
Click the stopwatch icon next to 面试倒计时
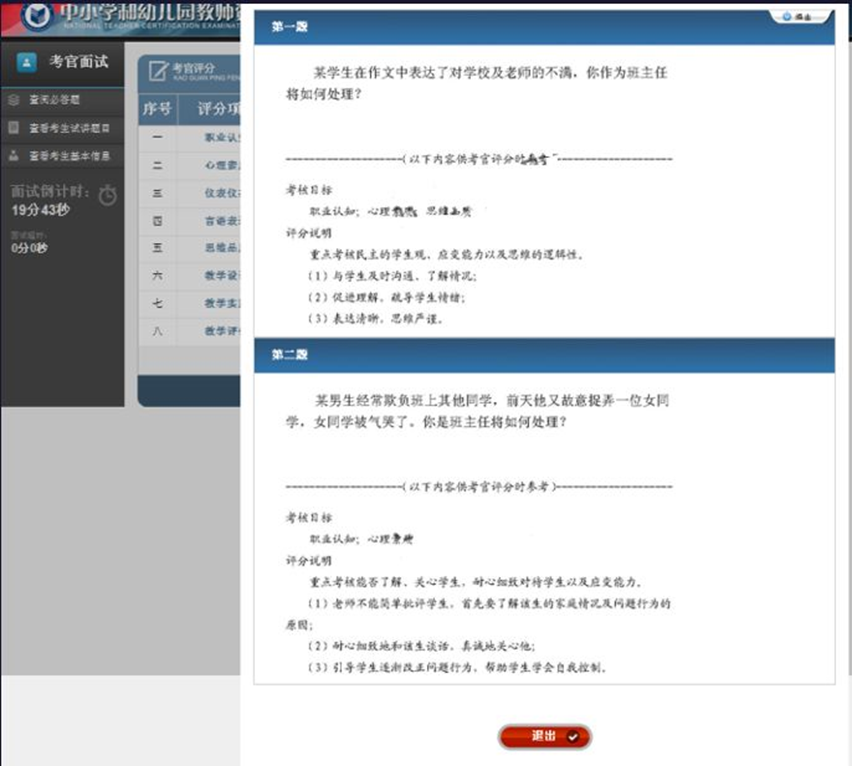(108, 196)
